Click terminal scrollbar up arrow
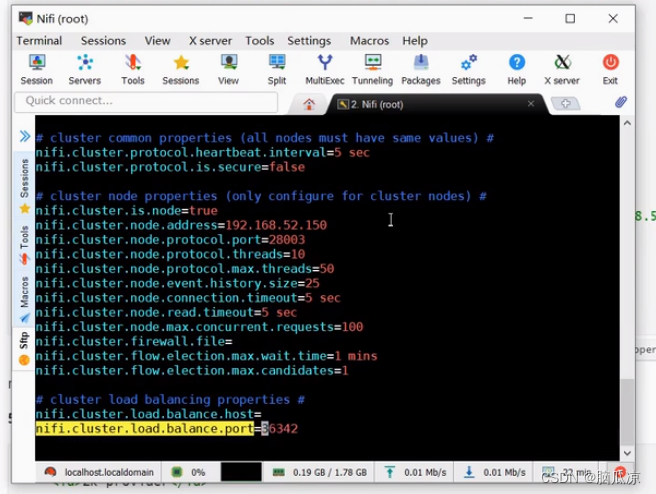This screenshot has width=656, height=494. pos(627,123)
